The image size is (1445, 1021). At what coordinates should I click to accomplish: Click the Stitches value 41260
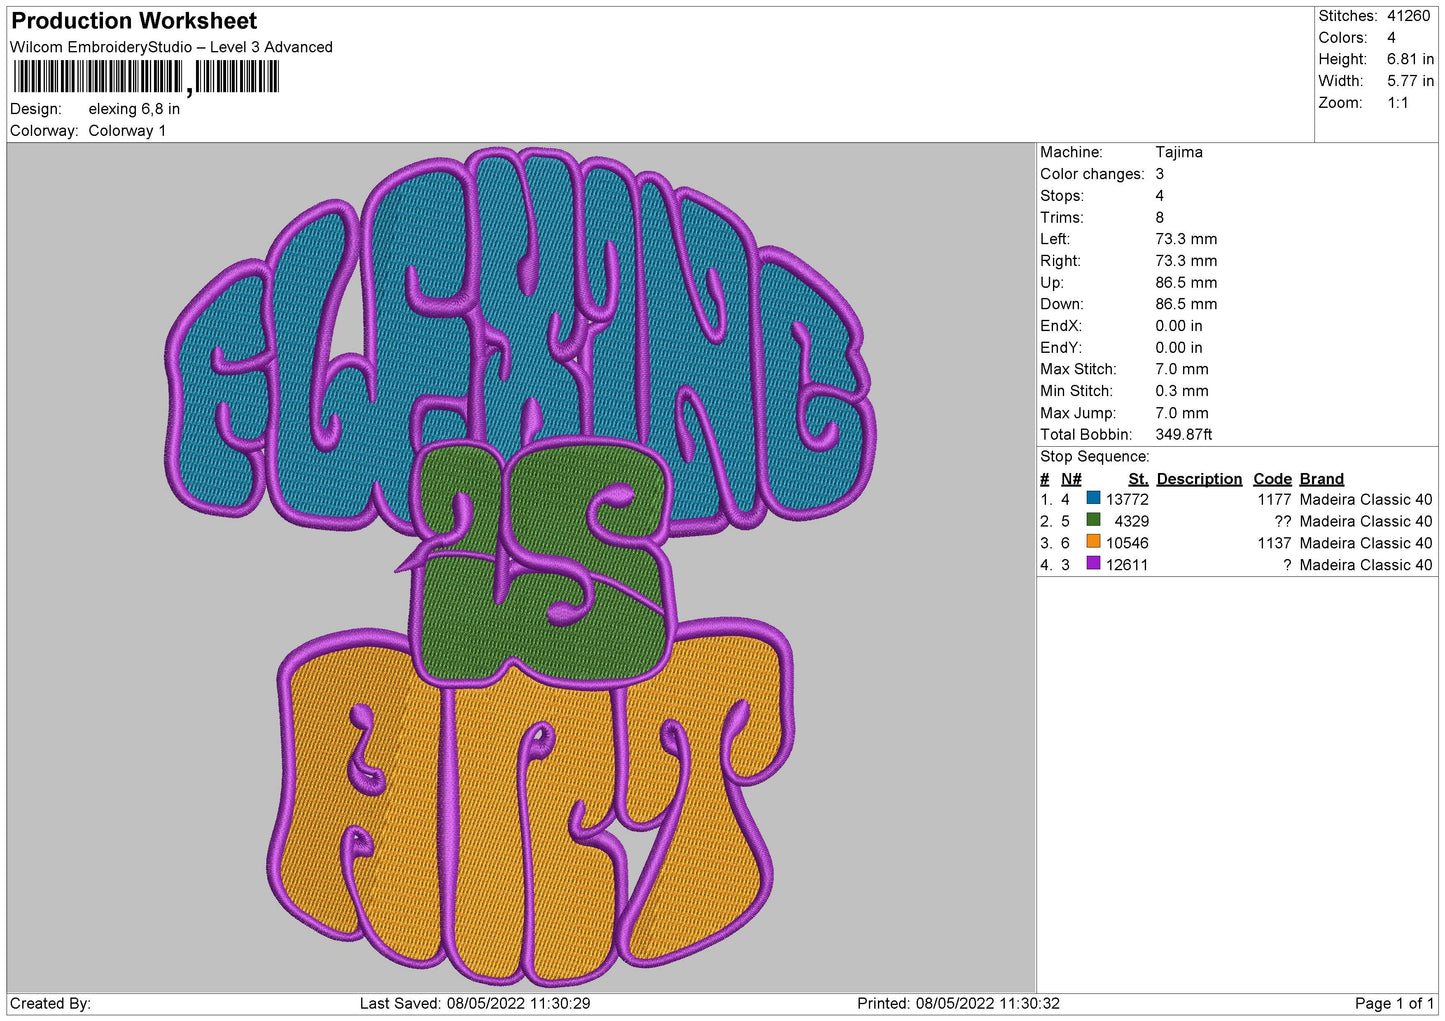[x=1408, y=16]
